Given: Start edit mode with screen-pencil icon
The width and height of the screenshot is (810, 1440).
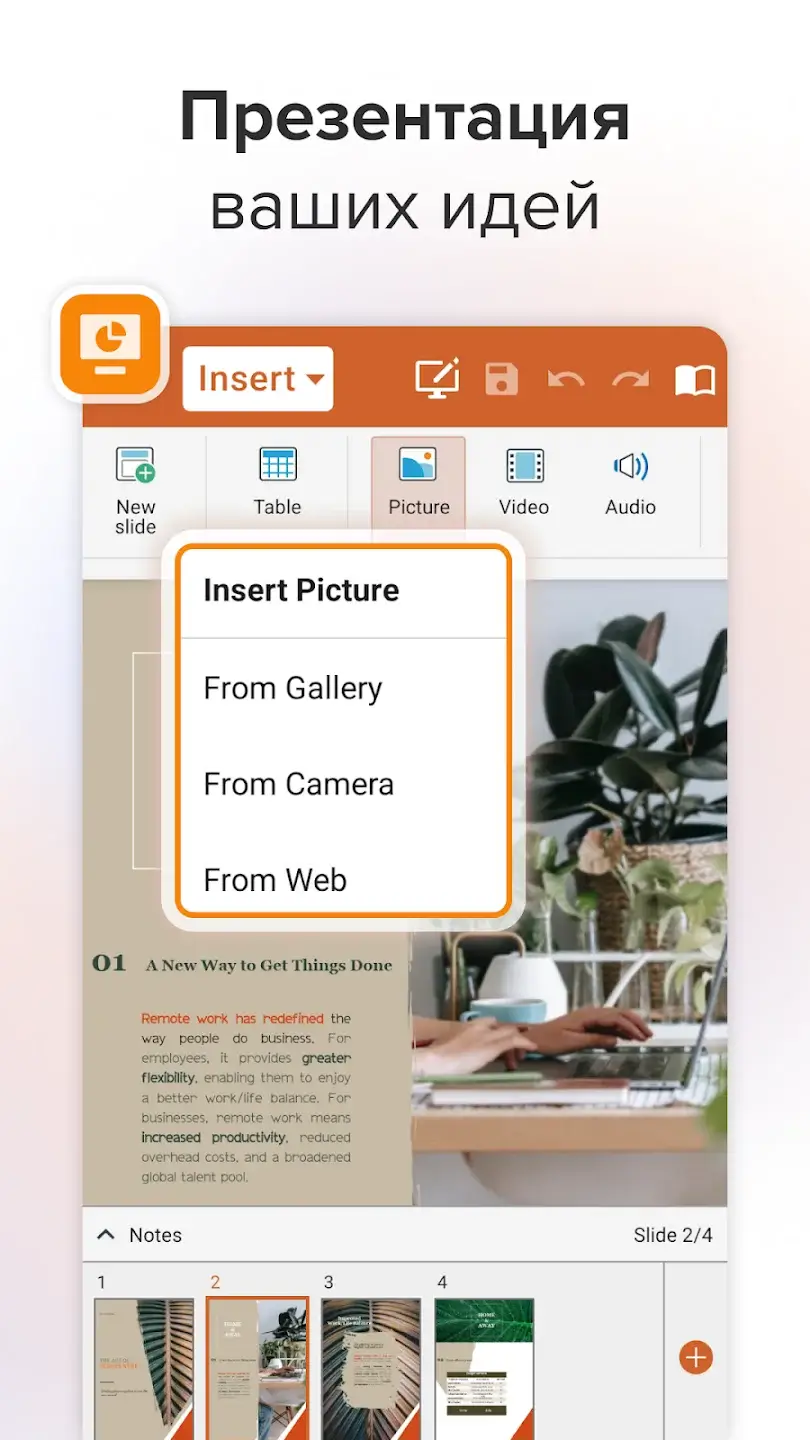Looking at the screenshot, I should point(437,379).
